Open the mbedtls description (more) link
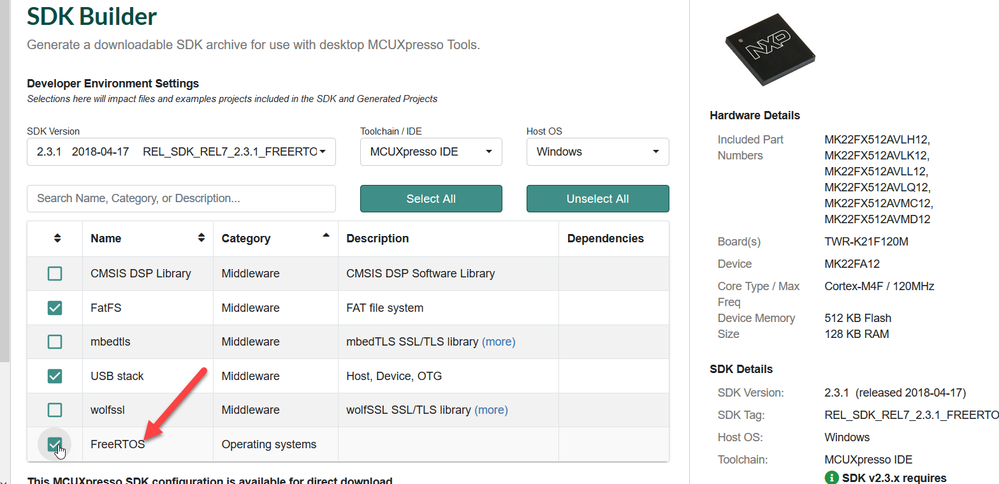999x484 pixels. (498, 341)
